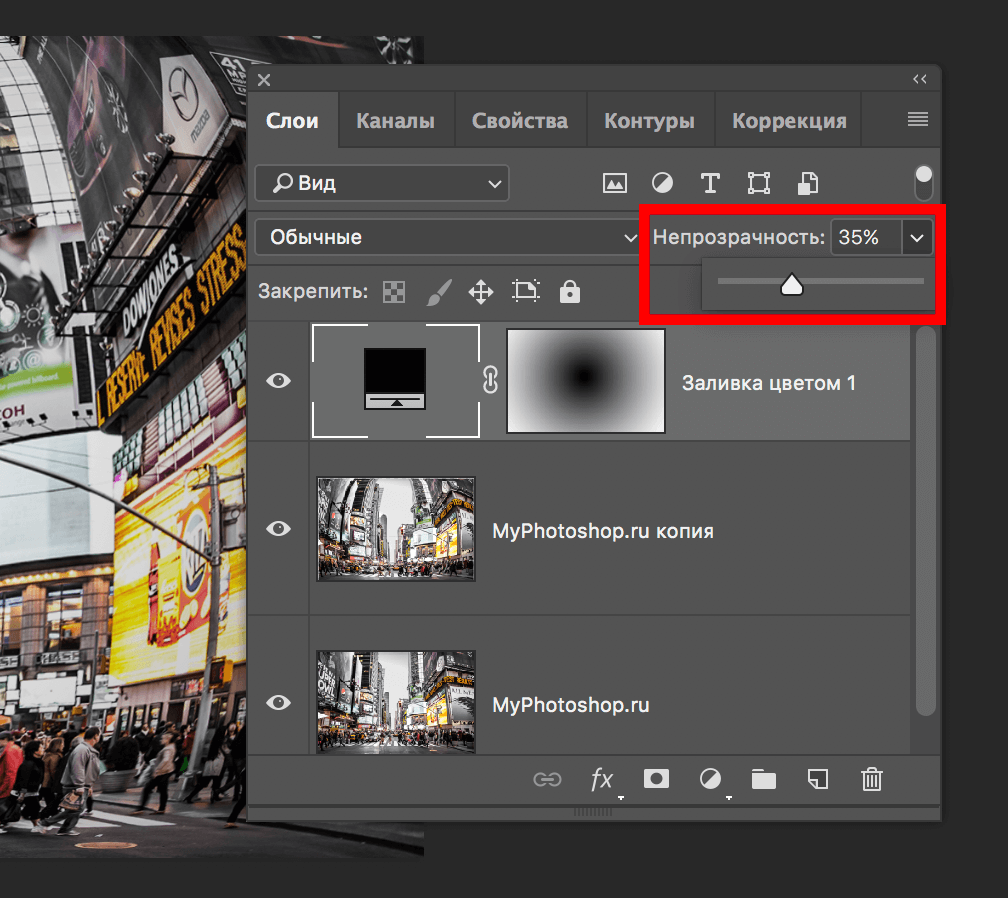The width and height of the screenshot is (1008, 898).
Task: Open the Коррекция tab
Action: pos(788,119)
